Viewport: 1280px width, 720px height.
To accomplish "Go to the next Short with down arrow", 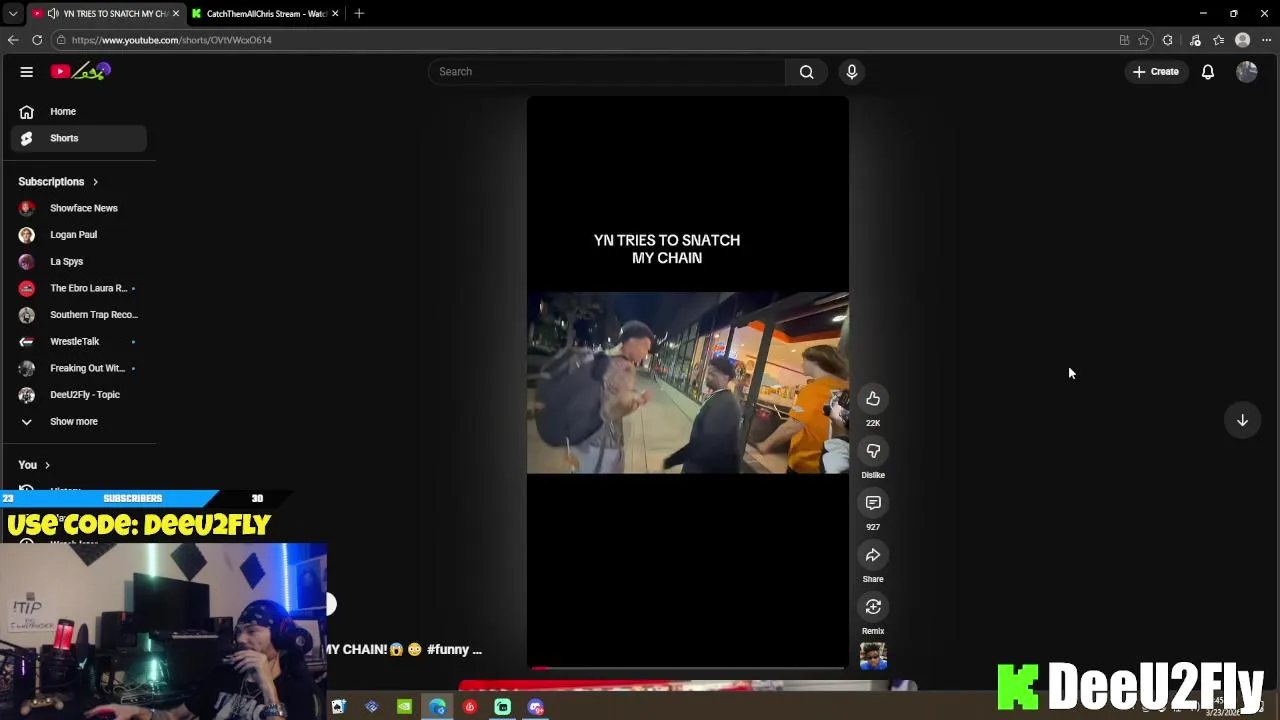I will 1242,421.
